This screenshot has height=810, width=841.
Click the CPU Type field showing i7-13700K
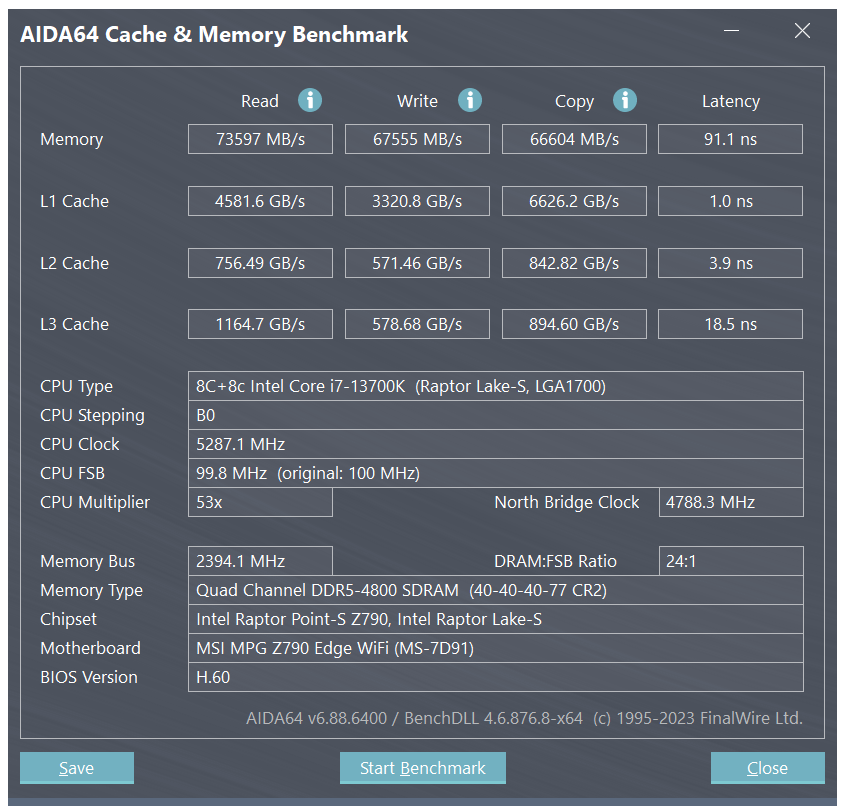[496, 386]
